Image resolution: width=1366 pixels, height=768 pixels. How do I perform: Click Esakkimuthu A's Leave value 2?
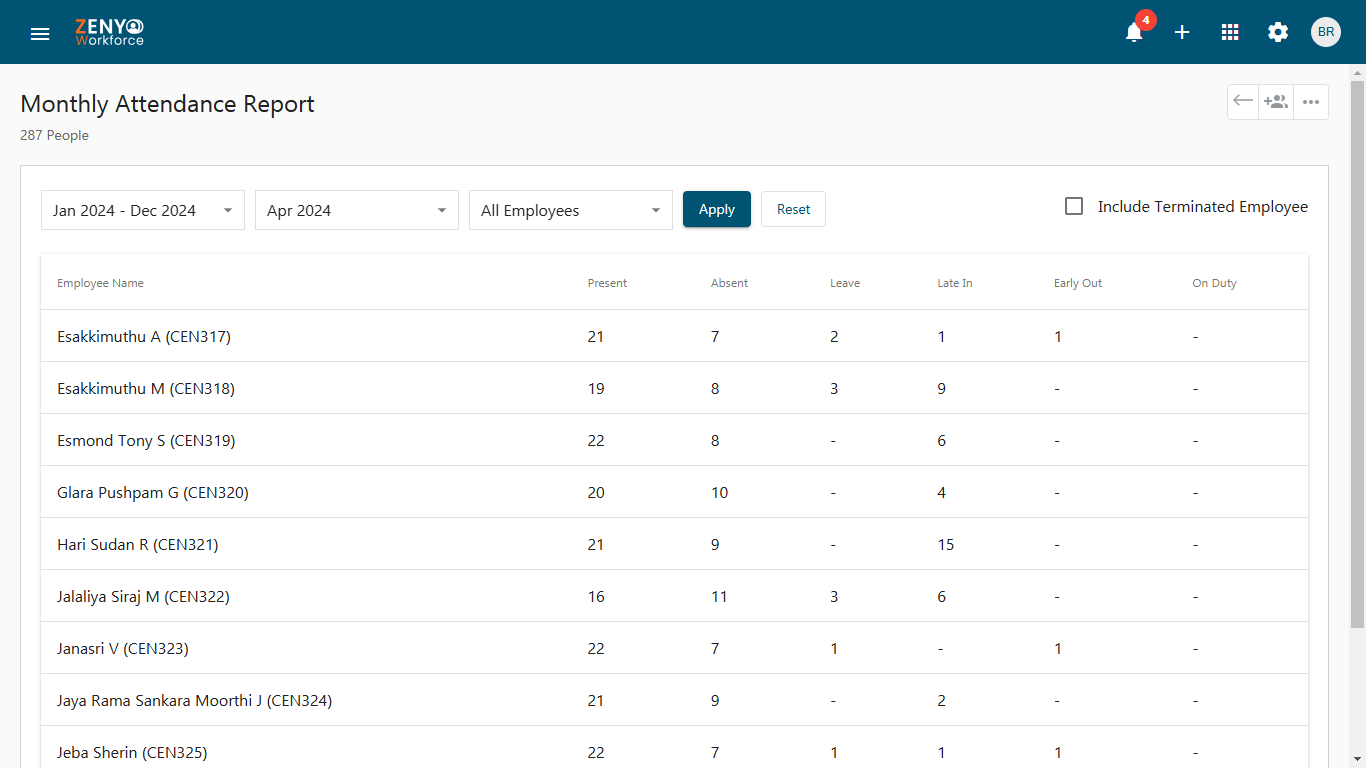(x=835, y=337)
